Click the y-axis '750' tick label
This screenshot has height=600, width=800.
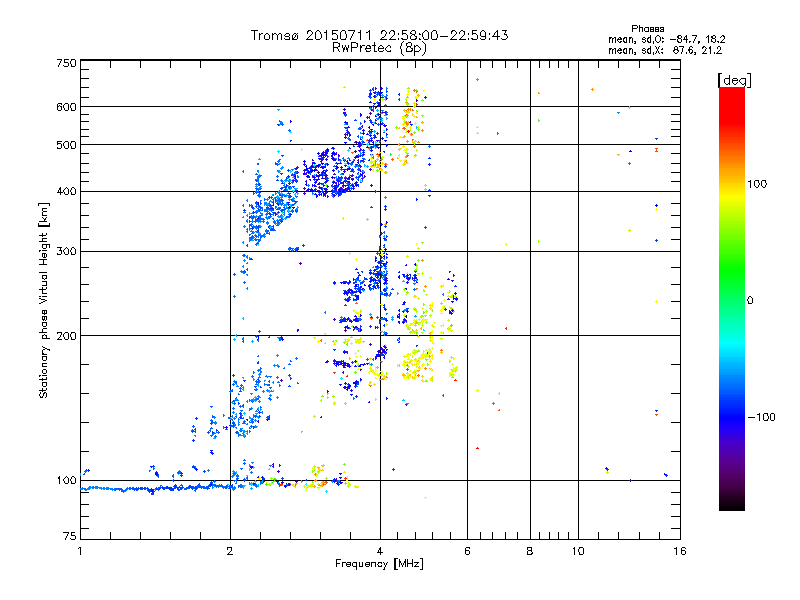[x=66, y=63]
